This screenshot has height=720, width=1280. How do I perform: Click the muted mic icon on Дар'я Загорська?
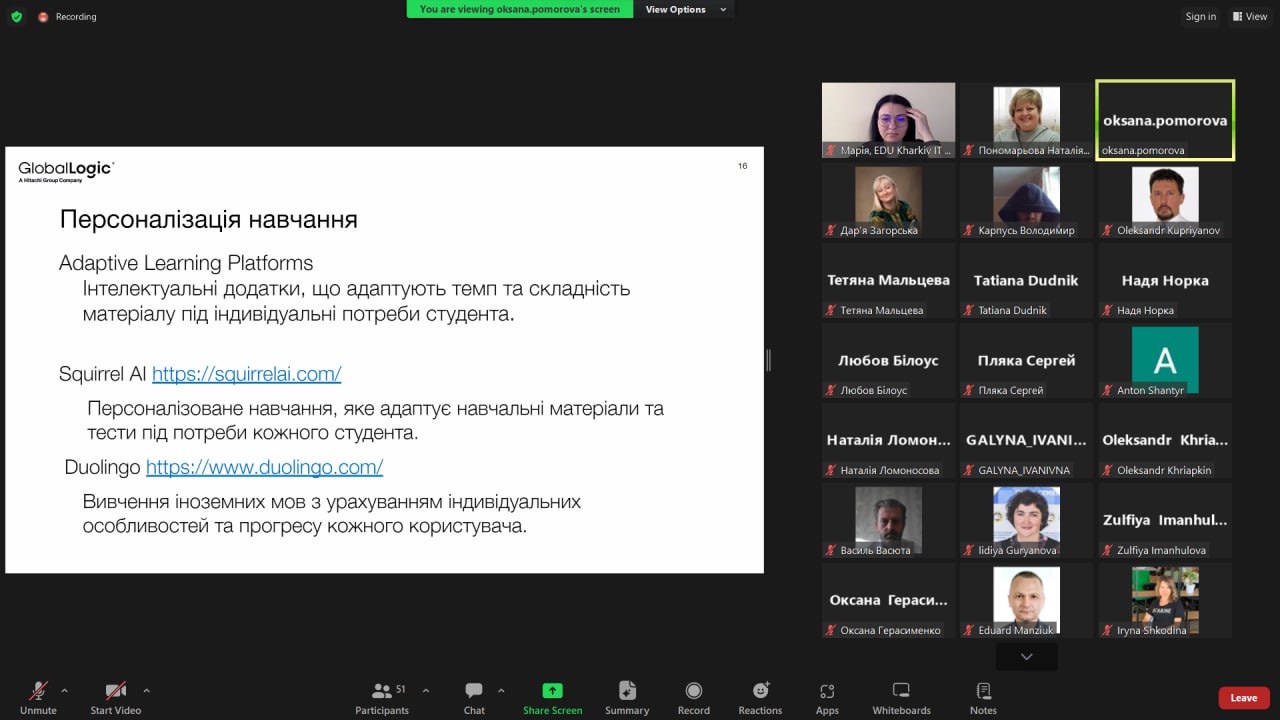[830, 230]
